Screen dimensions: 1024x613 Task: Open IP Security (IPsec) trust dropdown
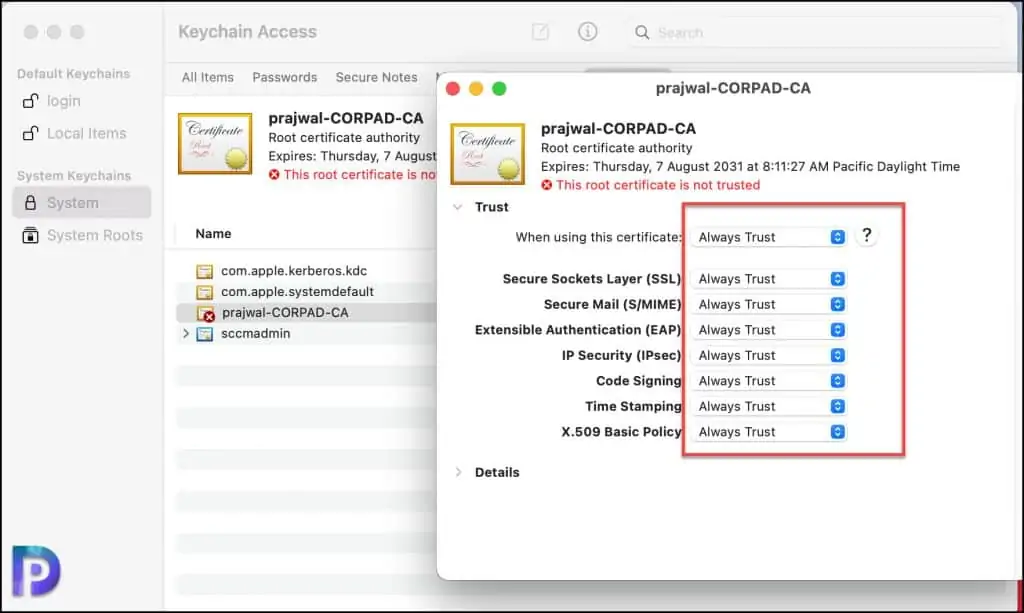[x=769, y=355]
